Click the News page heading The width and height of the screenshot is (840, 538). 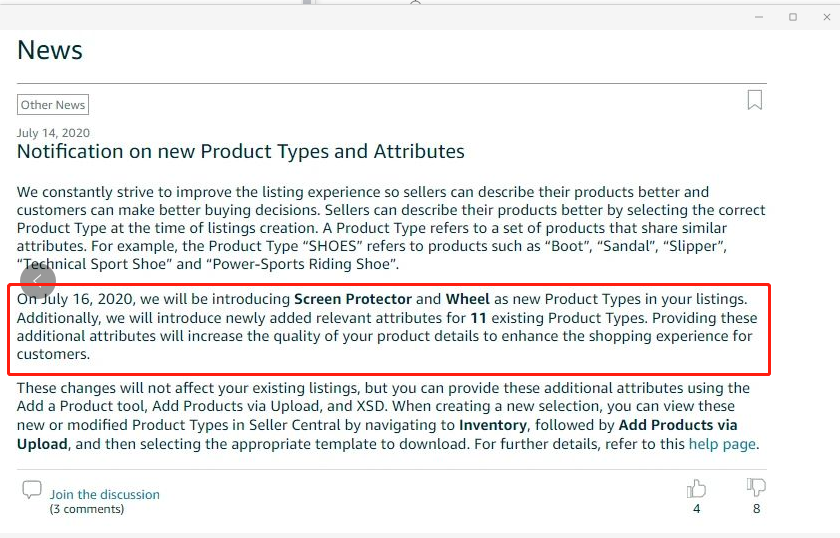point(50,50)
